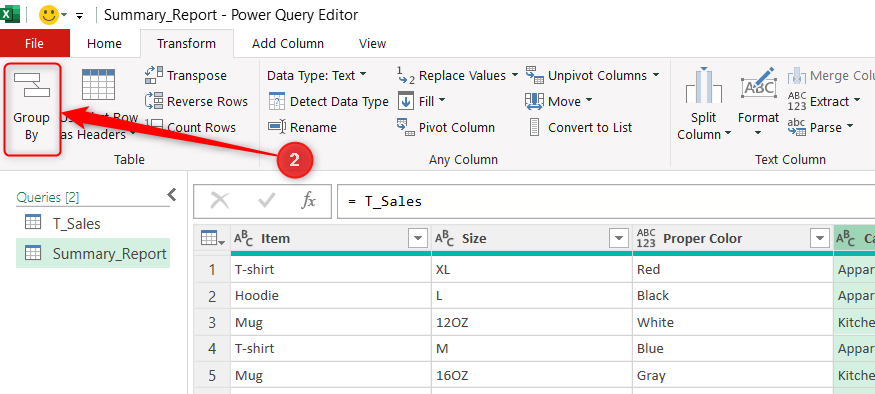This screenshot has height=394, width=875.
Task: Switch to the Home tab
Action: [104, 44]
